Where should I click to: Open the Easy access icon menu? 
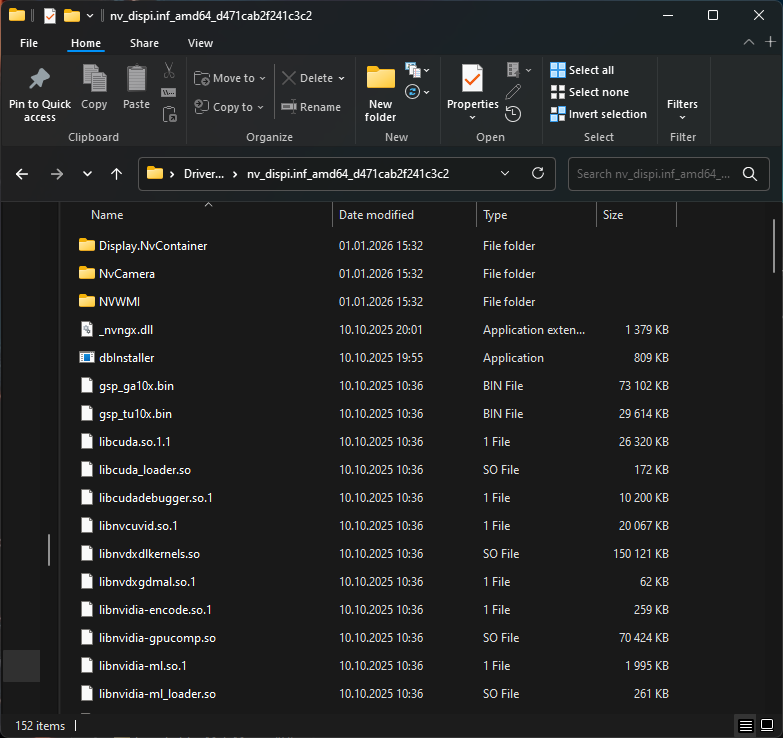[x=417, y=92]
